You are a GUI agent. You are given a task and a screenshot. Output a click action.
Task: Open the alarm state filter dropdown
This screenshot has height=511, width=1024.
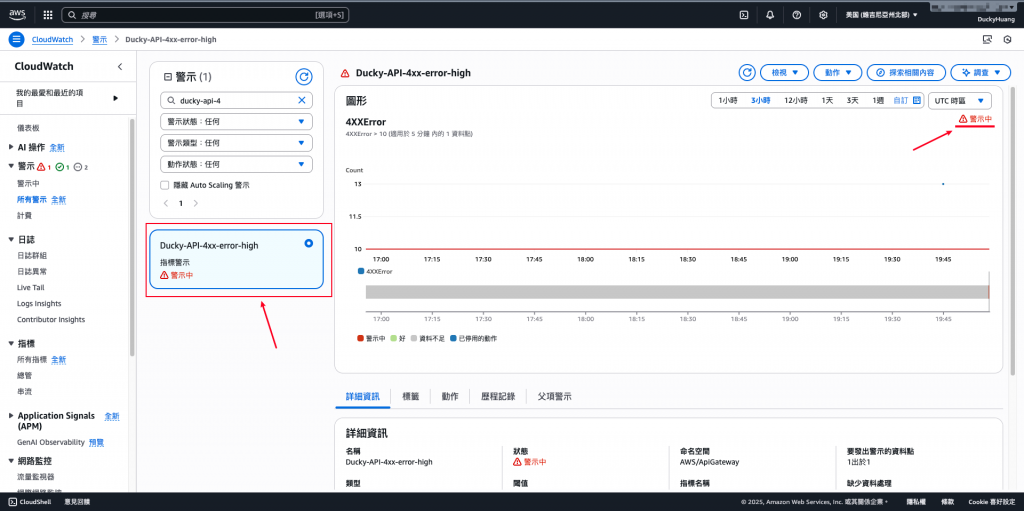(236, 122)
